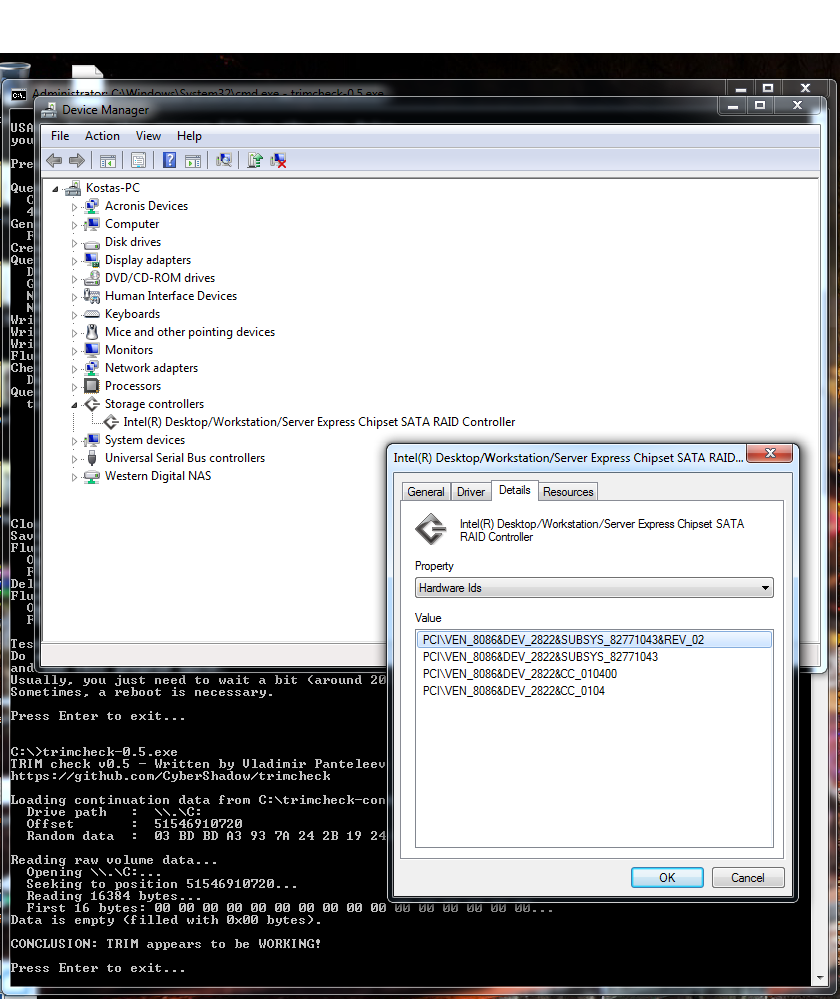Expand the Disk drives node
840x999 pixels.
[x=74, y=243]
